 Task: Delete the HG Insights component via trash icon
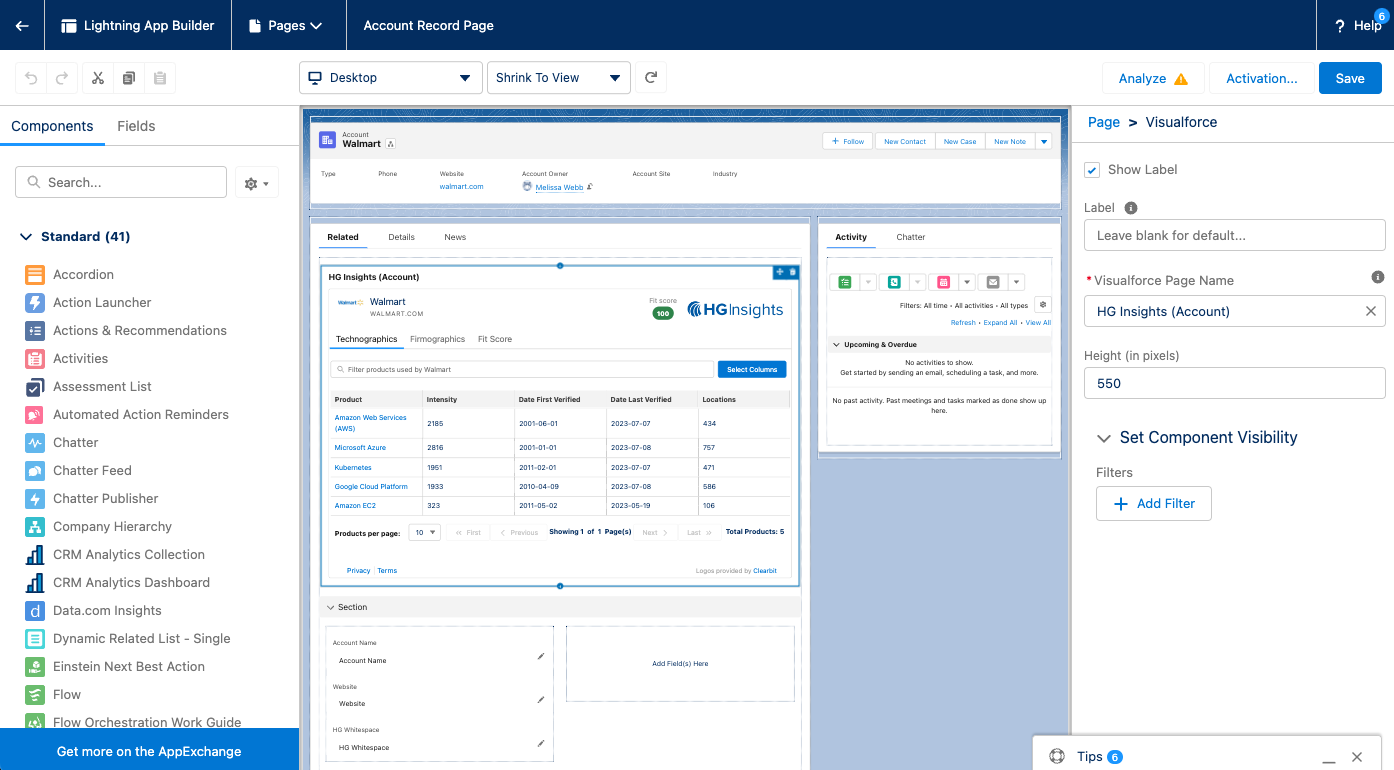tap(793, 272)
